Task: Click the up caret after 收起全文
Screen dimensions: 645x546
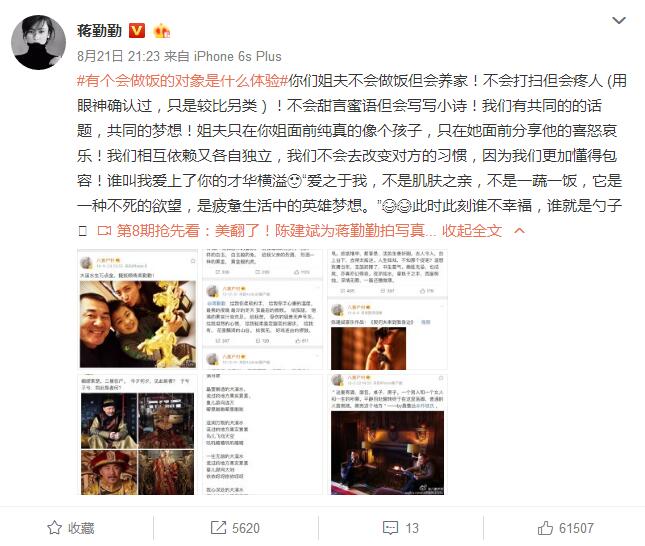Action: pos(520,230)
